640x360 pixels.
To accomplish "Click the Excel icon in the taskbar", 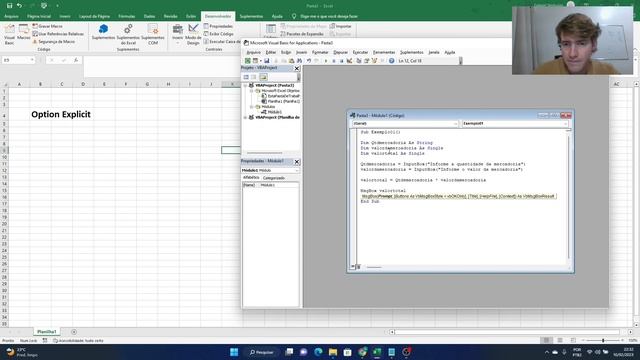I will pyautogui.click(x=377, y=352).
